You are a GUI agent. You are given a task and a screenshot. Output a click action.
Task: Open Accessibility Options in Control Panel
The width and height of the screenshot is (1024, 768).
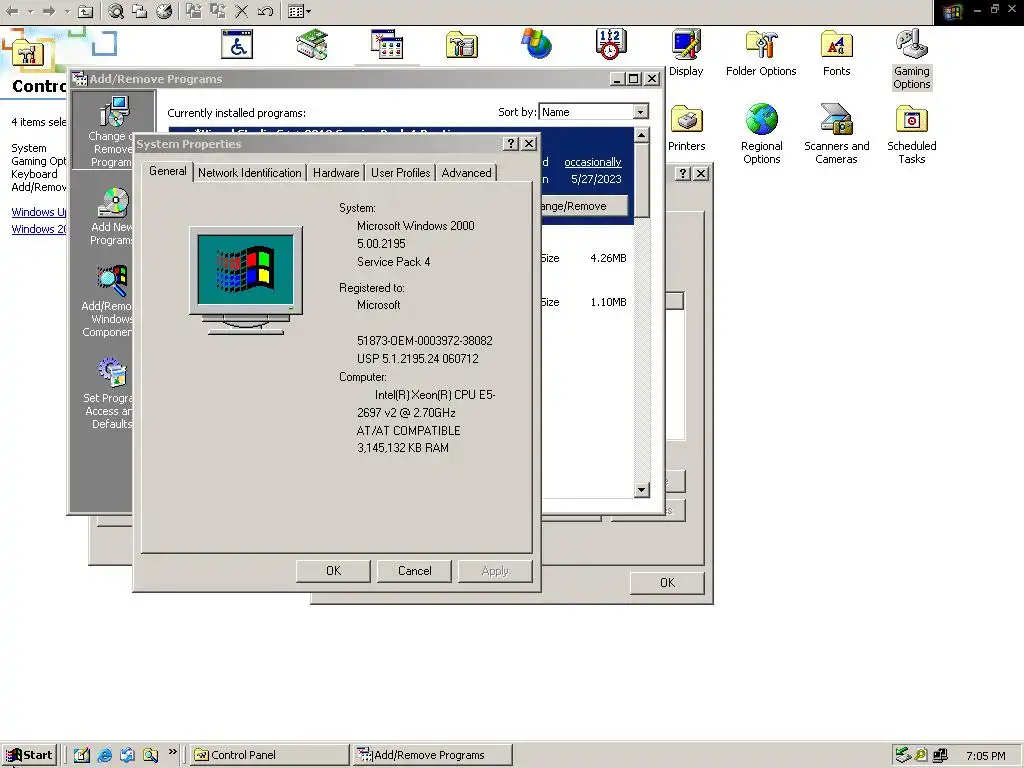pos(236,44)
